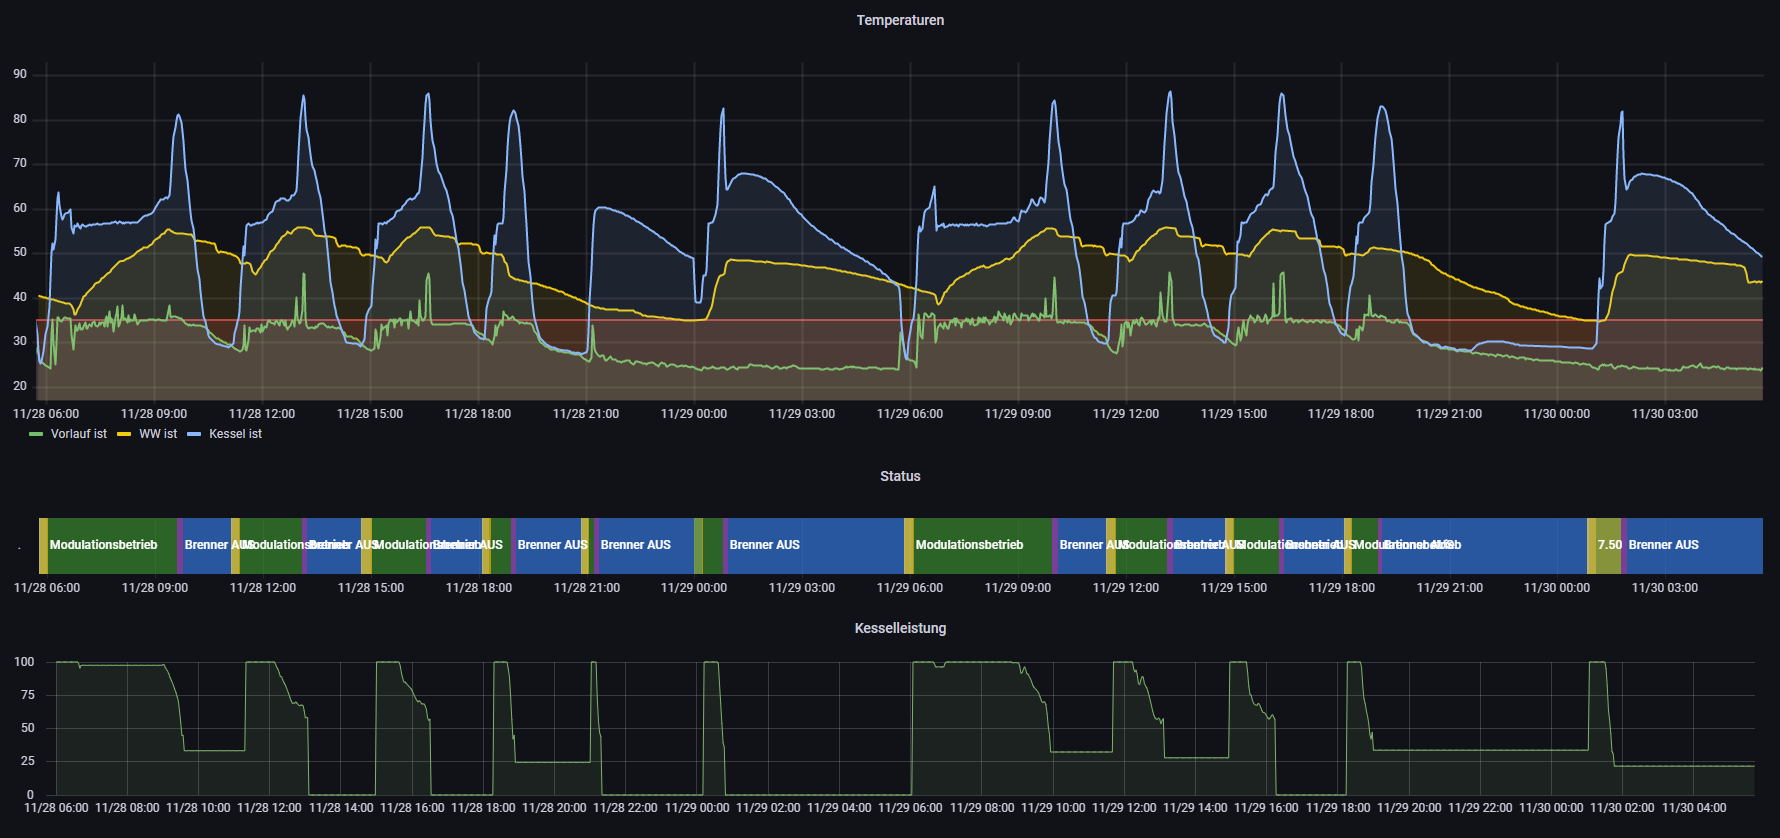This screenshot has width=1780, height=838.
Task: Click the Kessel ist peak near 11/29 00:45
Action: (722, 110)
